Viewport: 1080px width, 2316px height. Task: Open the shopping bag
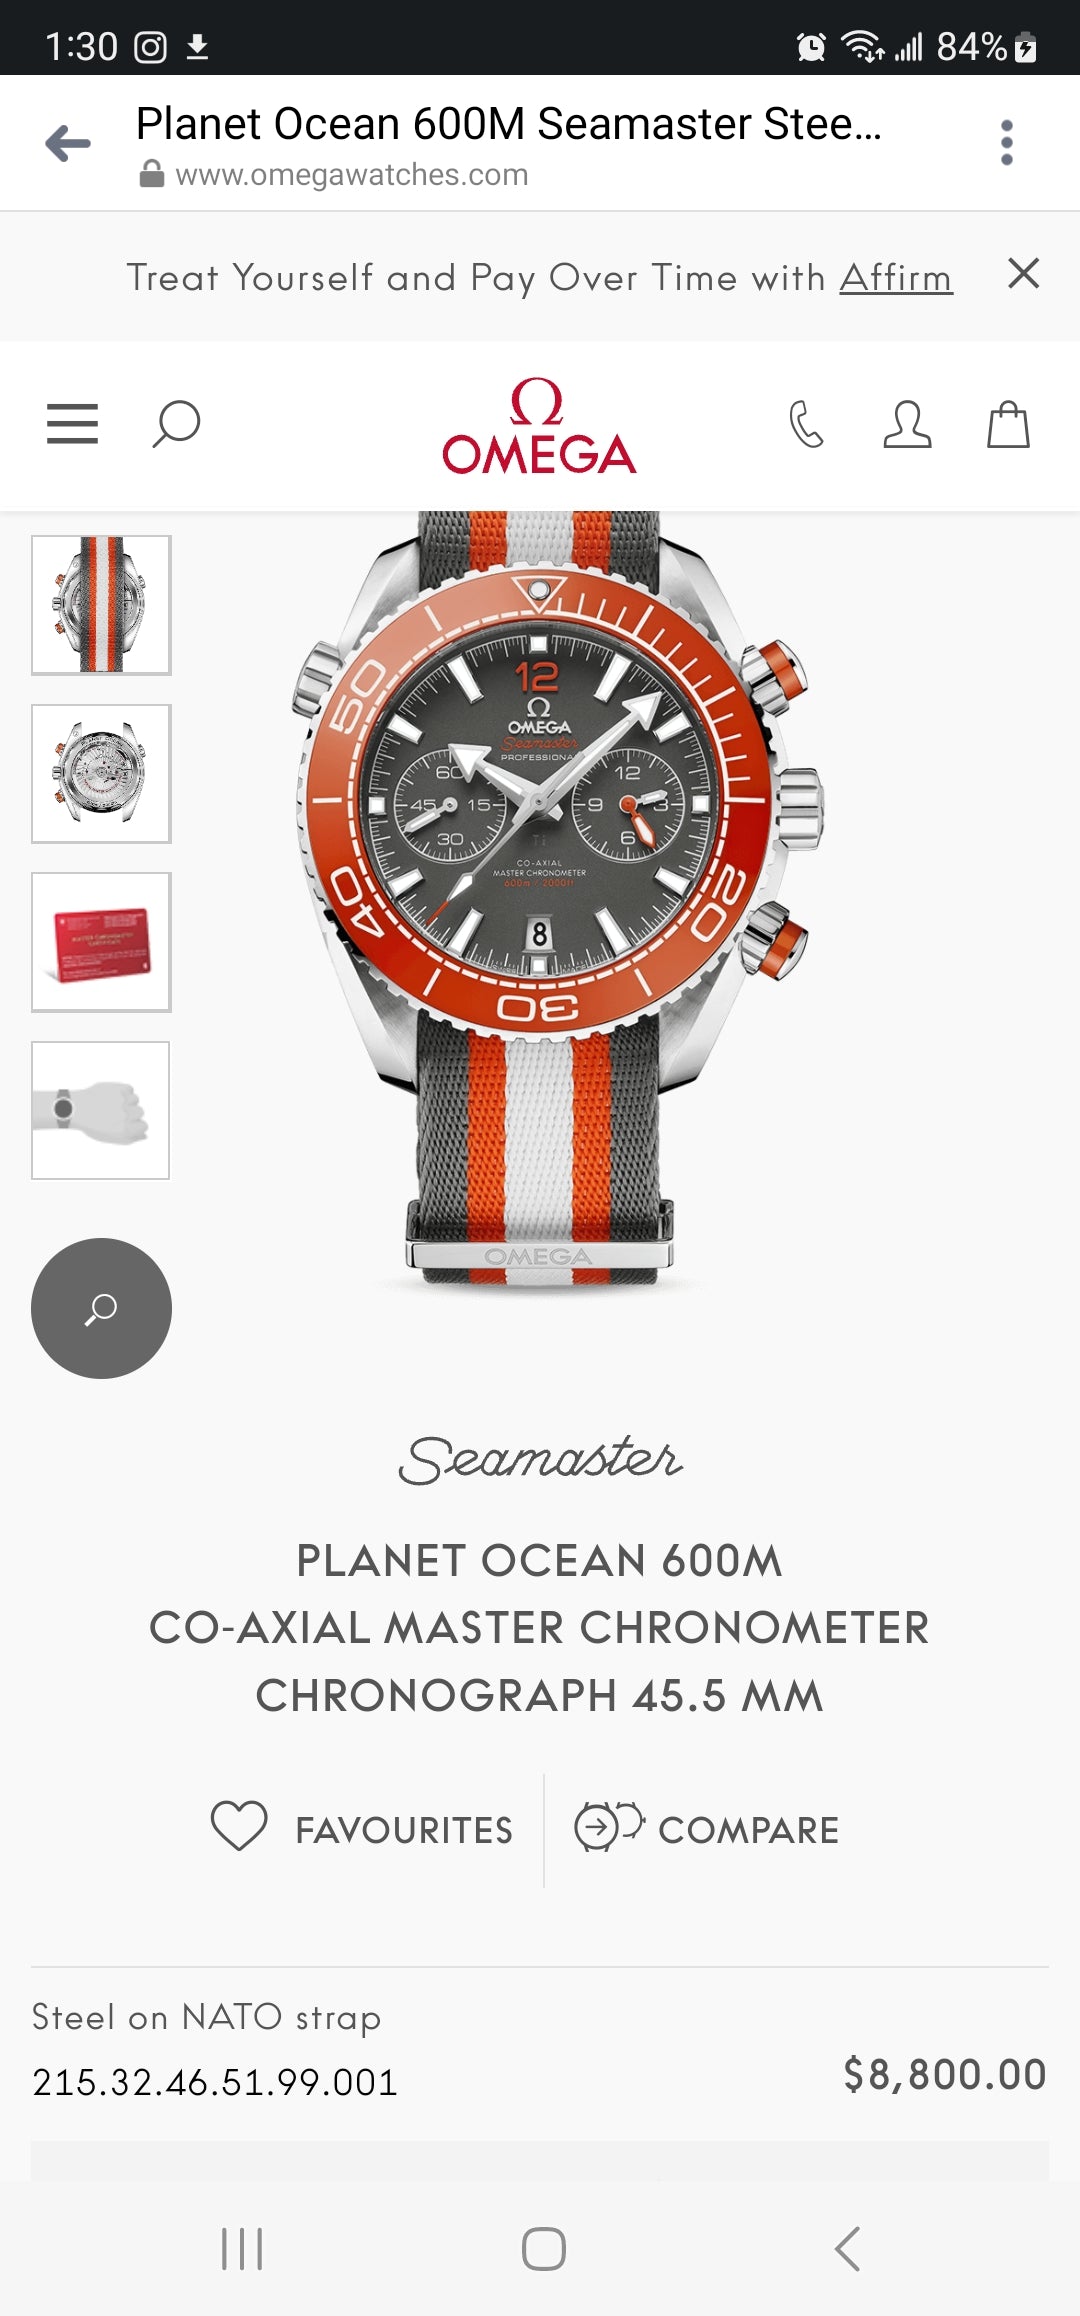[1008, 424]
